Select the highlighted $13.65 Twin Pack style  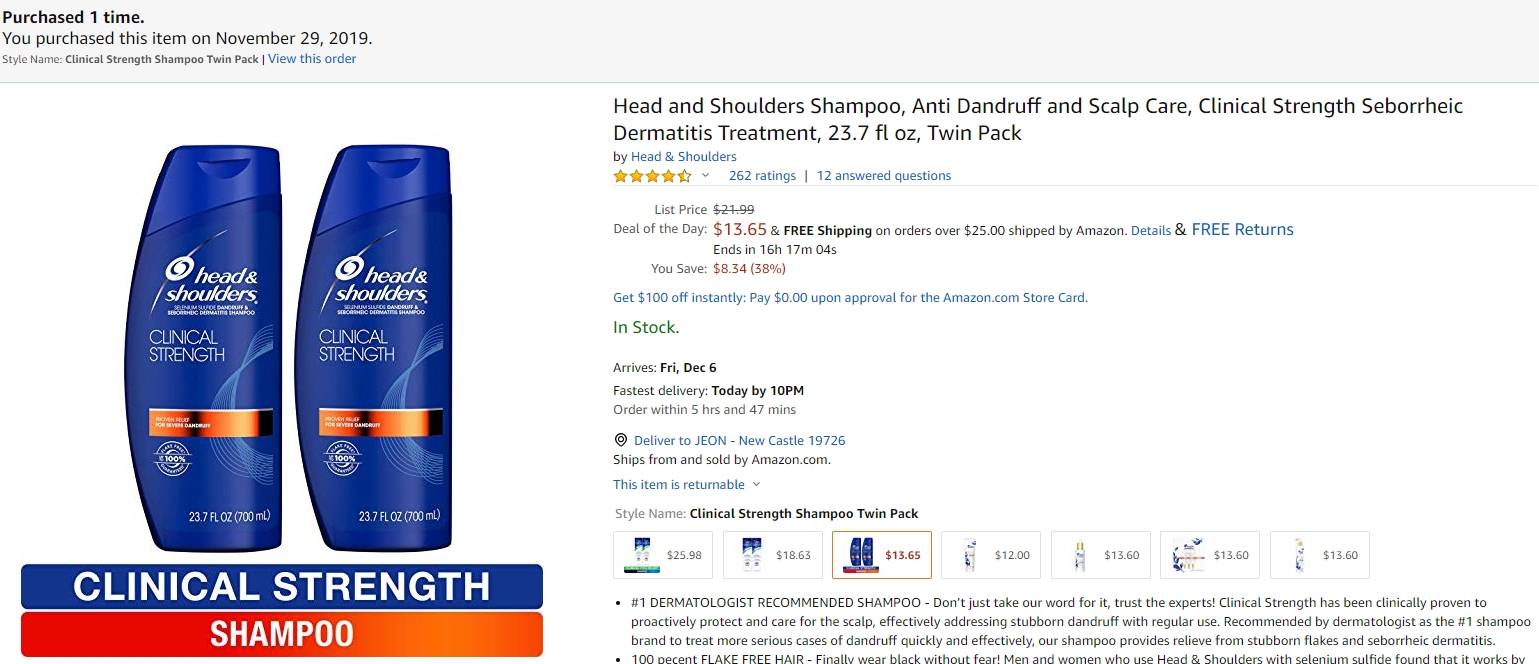882,555
